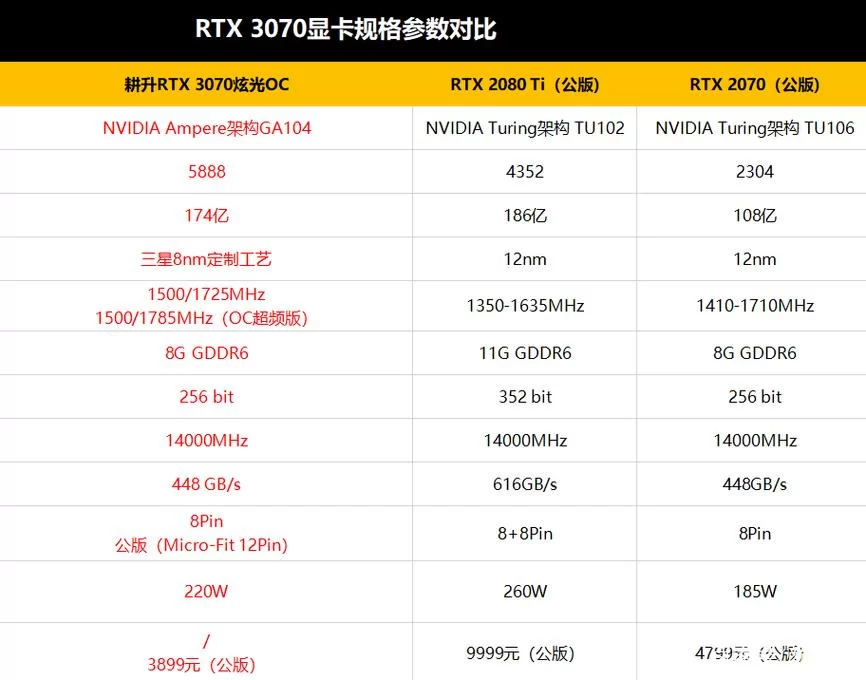Select the header "RTX 2080 Ti（公版）"

click(525, 85)
